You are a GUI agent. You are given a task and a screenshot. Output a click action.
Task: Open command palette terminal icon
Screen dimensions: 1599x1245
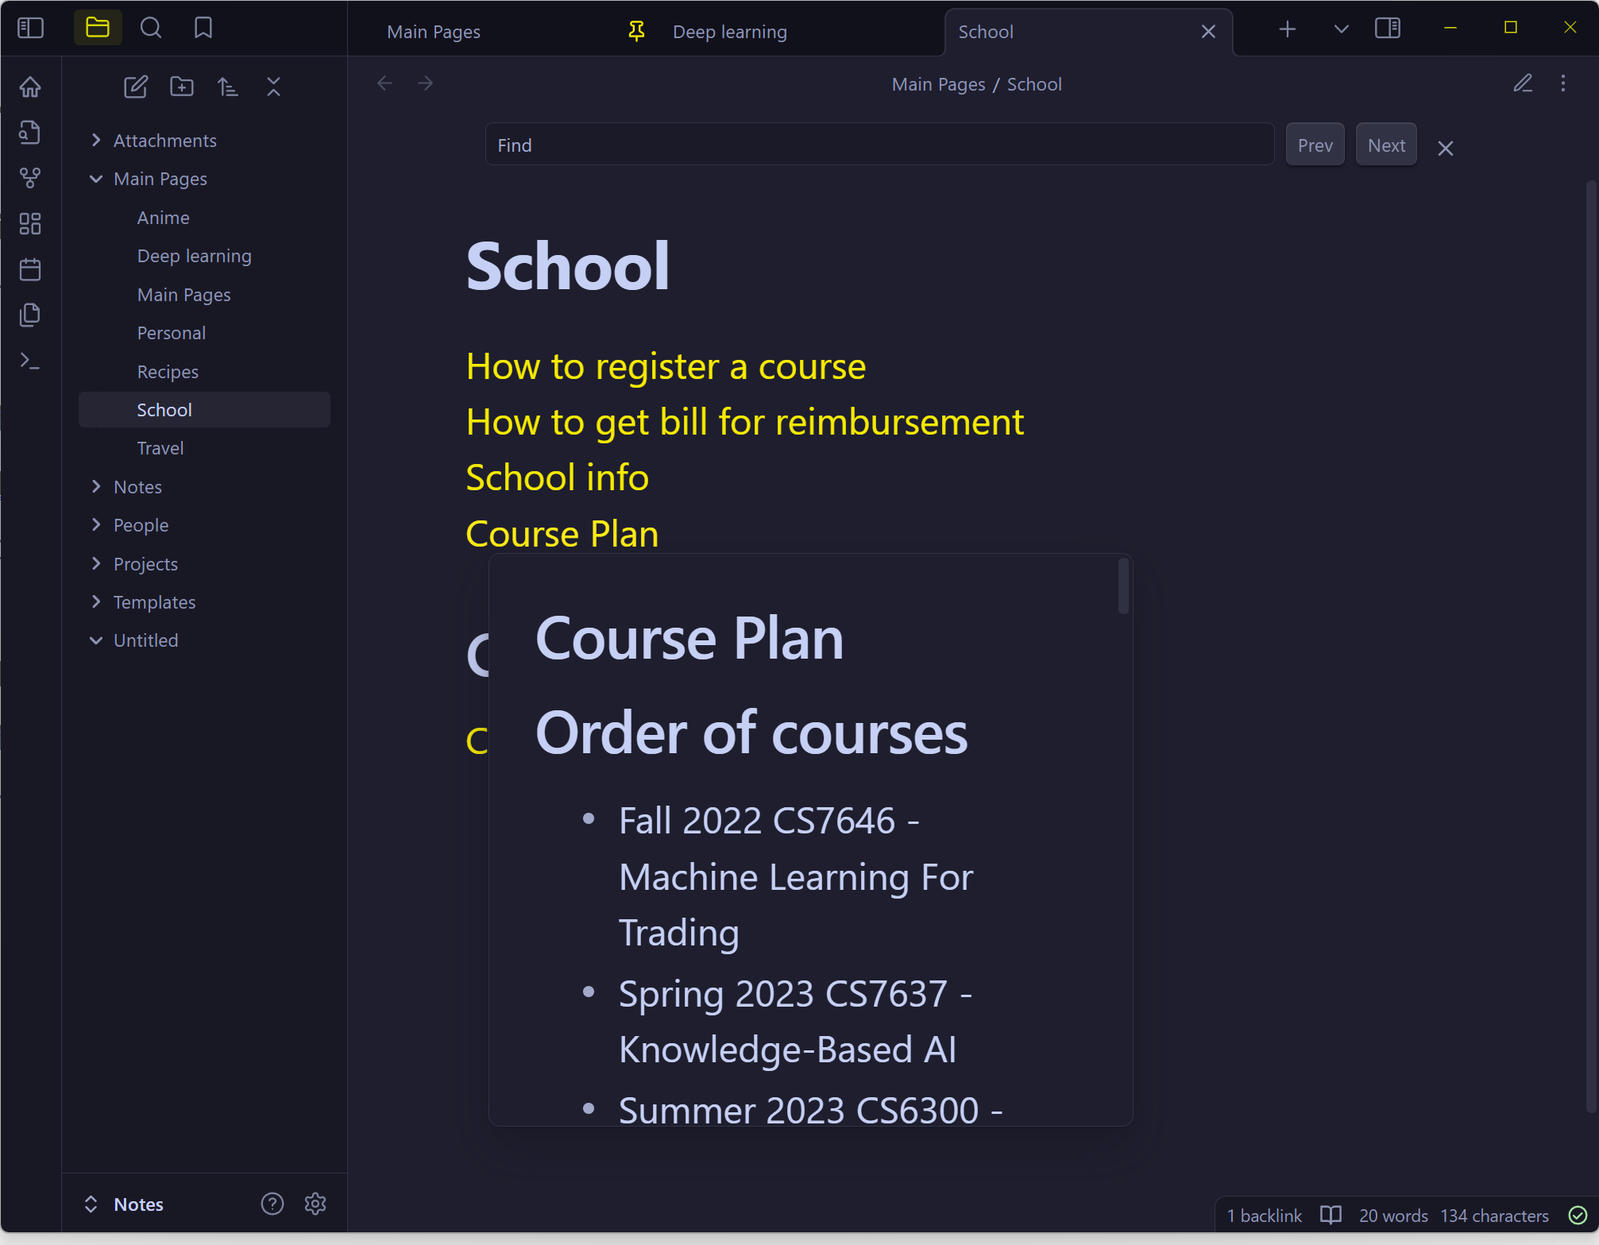[30, 361]
